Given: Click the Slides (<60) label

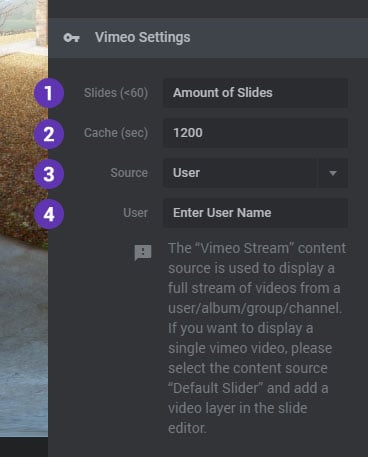Looking at the screenshot, I should point(116,93).
